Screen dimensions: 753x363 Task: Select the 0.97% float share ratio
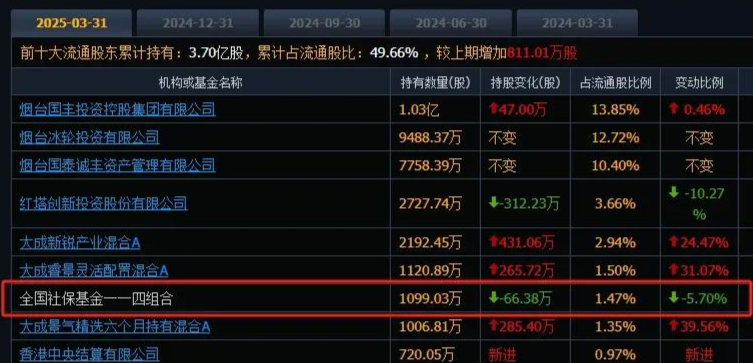(x=615, y=355)
